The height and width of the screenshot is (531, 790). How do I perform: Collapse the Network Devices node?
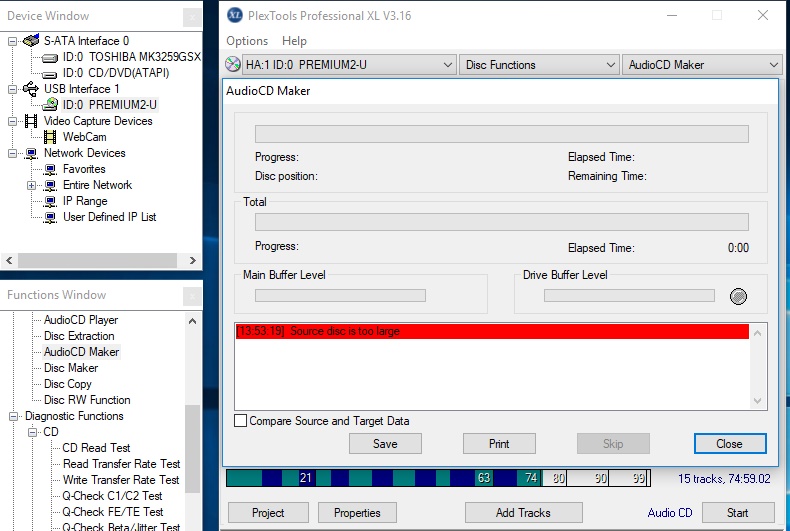(12, 153)
